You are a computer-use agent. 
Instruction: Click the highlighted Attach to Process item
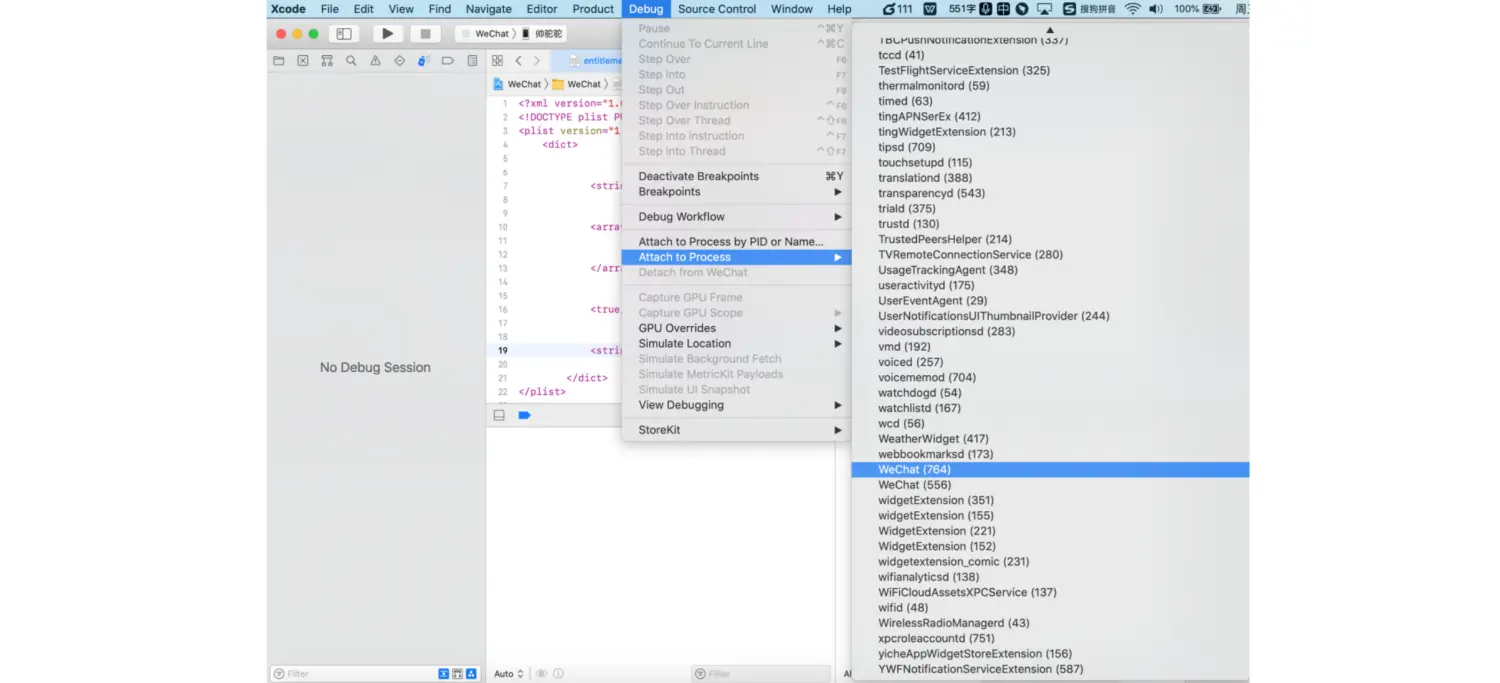[736, 257]
